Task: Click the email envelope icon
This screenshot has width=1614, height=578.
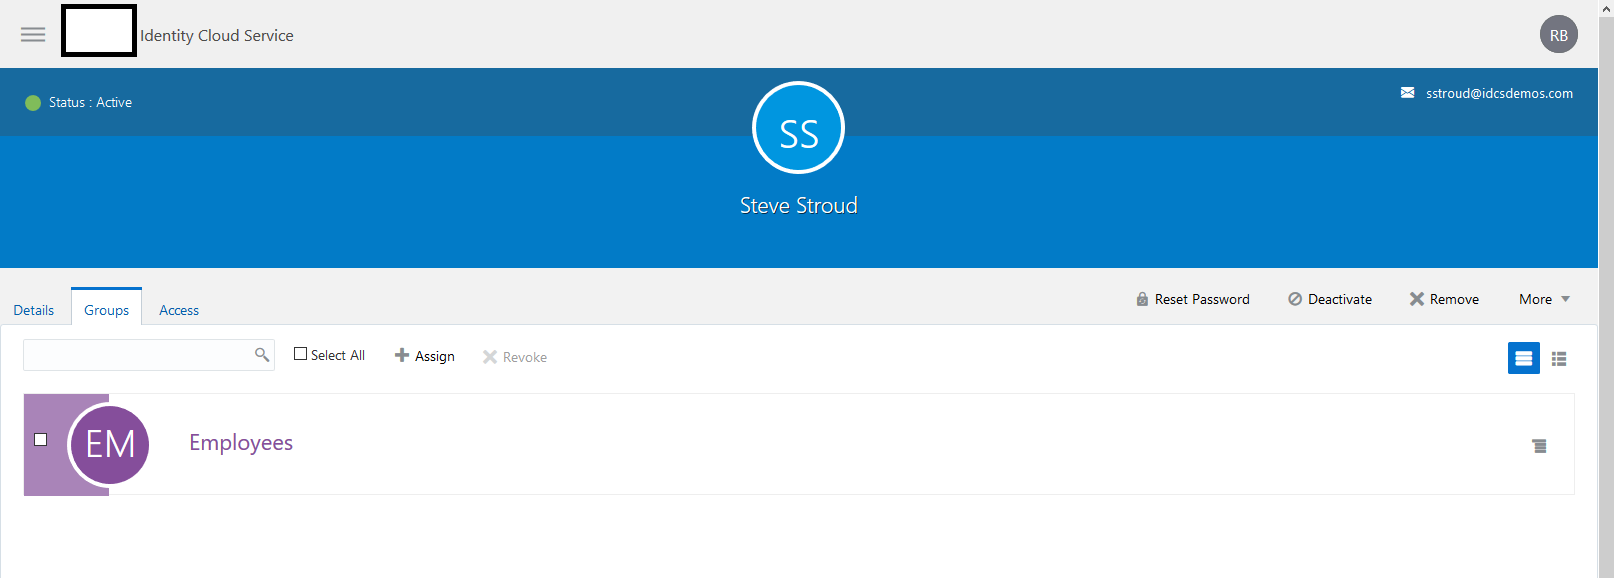Action: (1407, 93)
